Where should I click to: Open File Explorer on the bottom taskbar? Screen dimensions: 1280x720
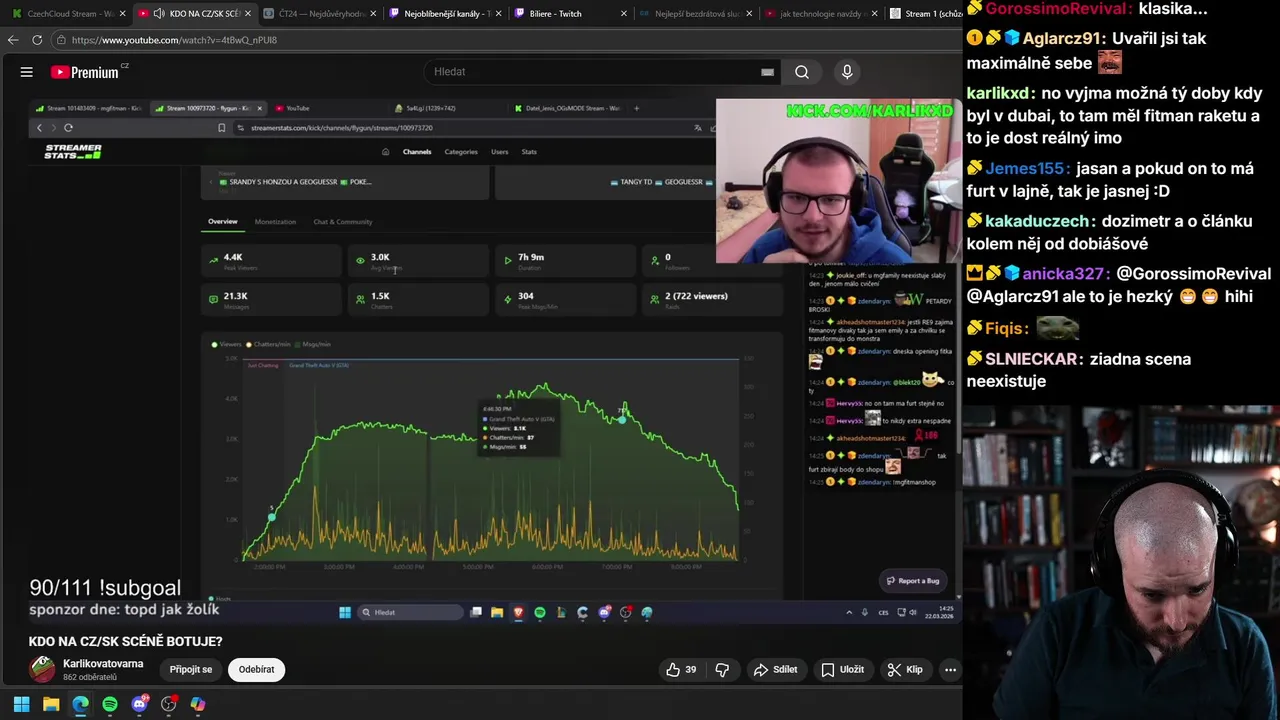[x=51, y=704]
